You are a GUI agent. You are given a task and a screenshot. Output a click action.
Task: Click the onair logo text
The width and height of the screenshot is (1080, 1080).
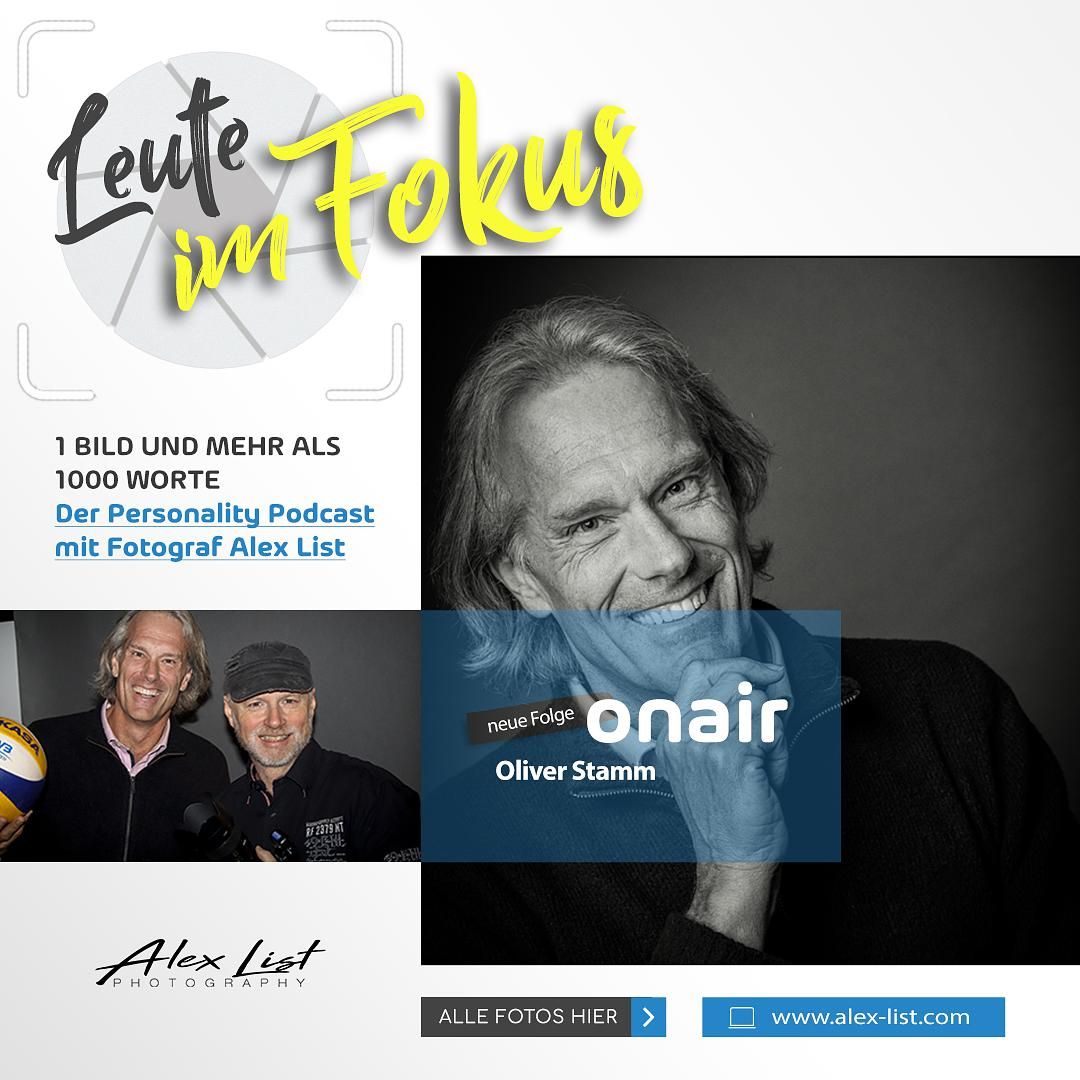687,715
